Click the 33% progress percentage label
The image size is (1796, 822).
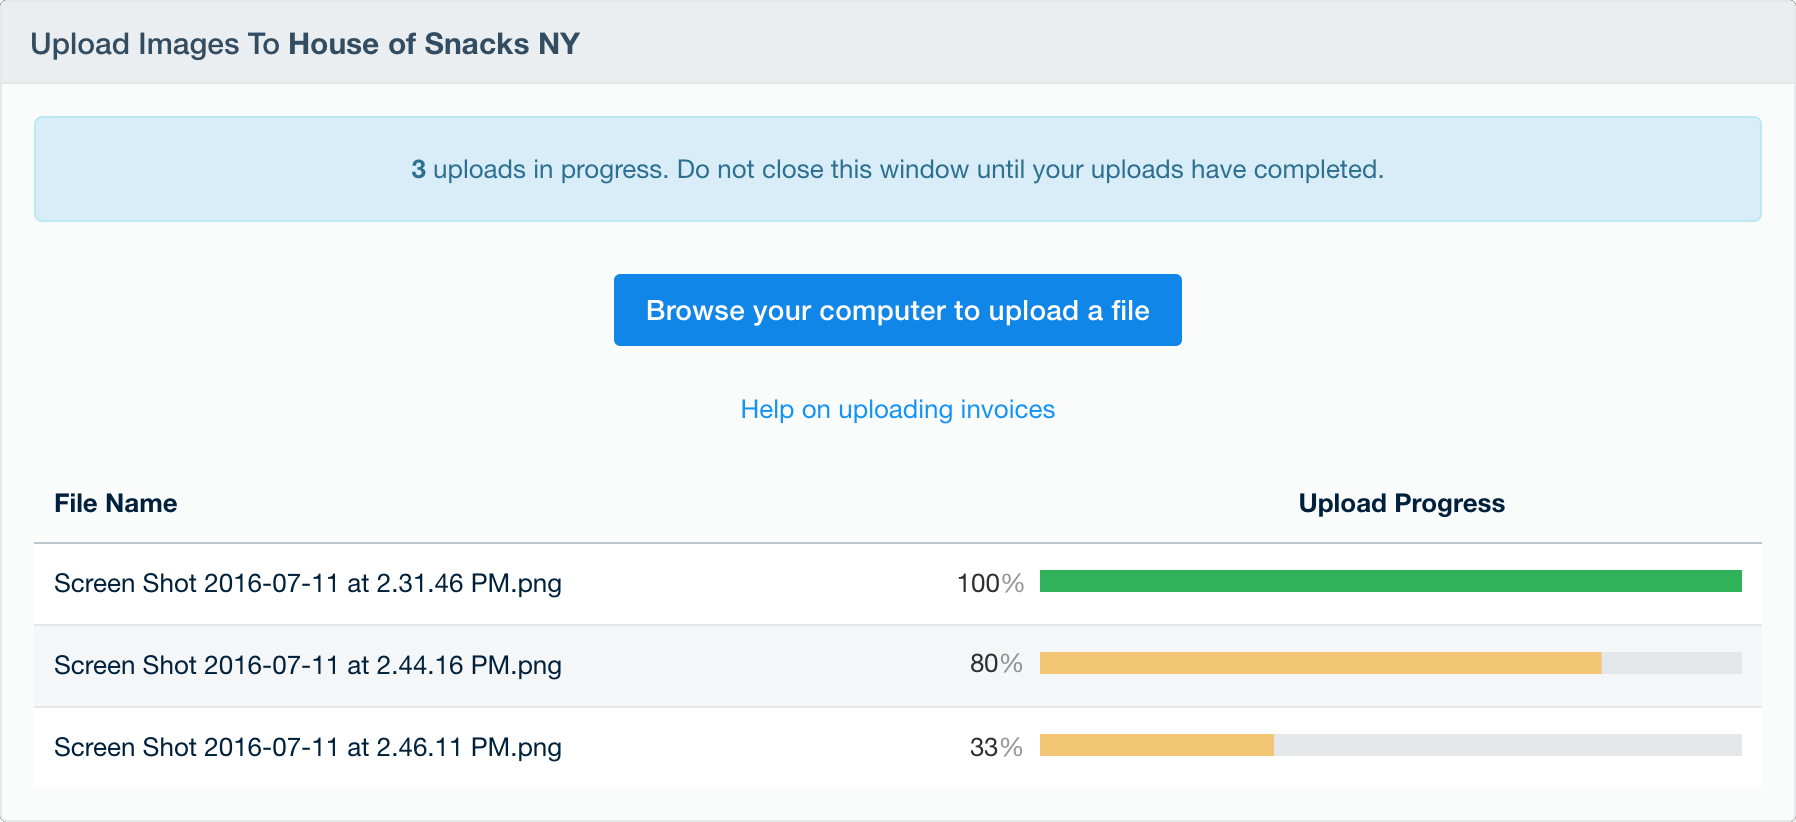(x=996, y=747)
